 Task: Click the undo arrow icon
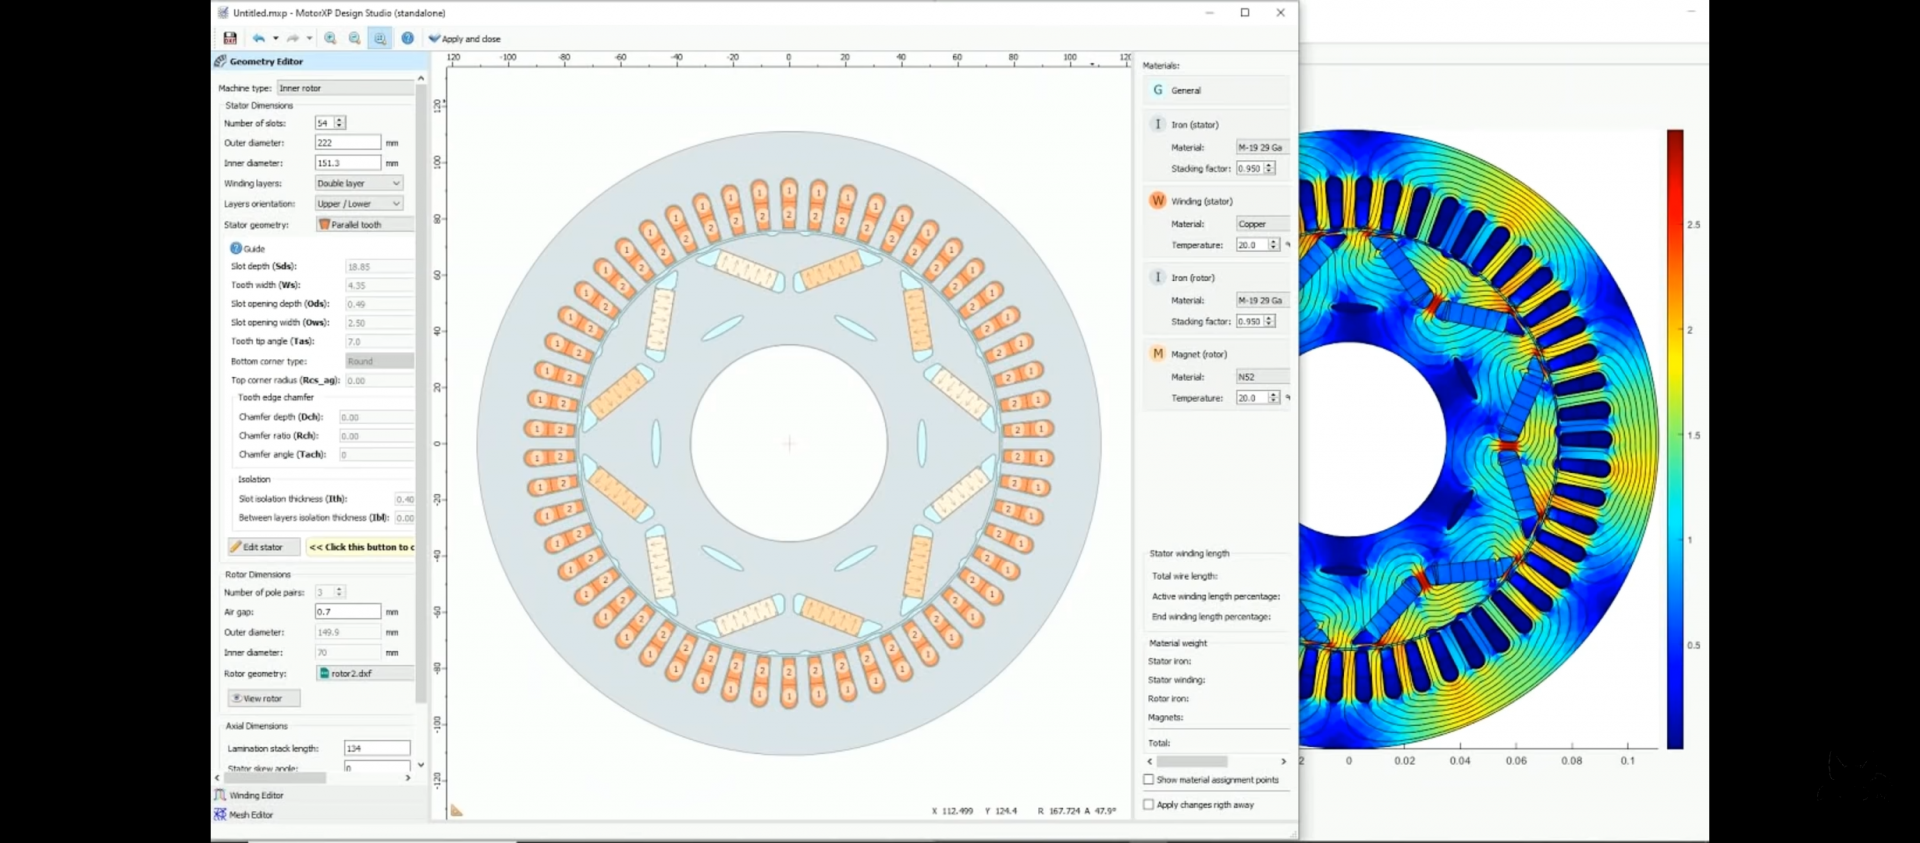coord(258,38)
